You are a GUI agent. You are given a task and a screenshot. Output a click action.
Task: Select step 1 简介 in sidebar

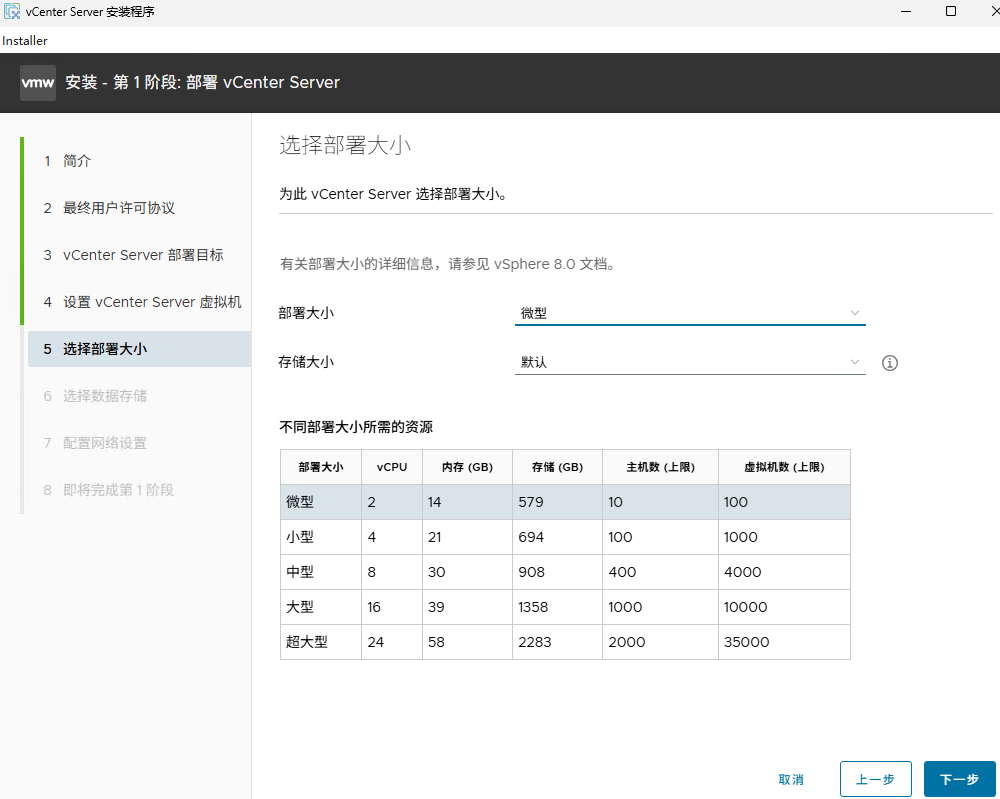tap(76, 160)
